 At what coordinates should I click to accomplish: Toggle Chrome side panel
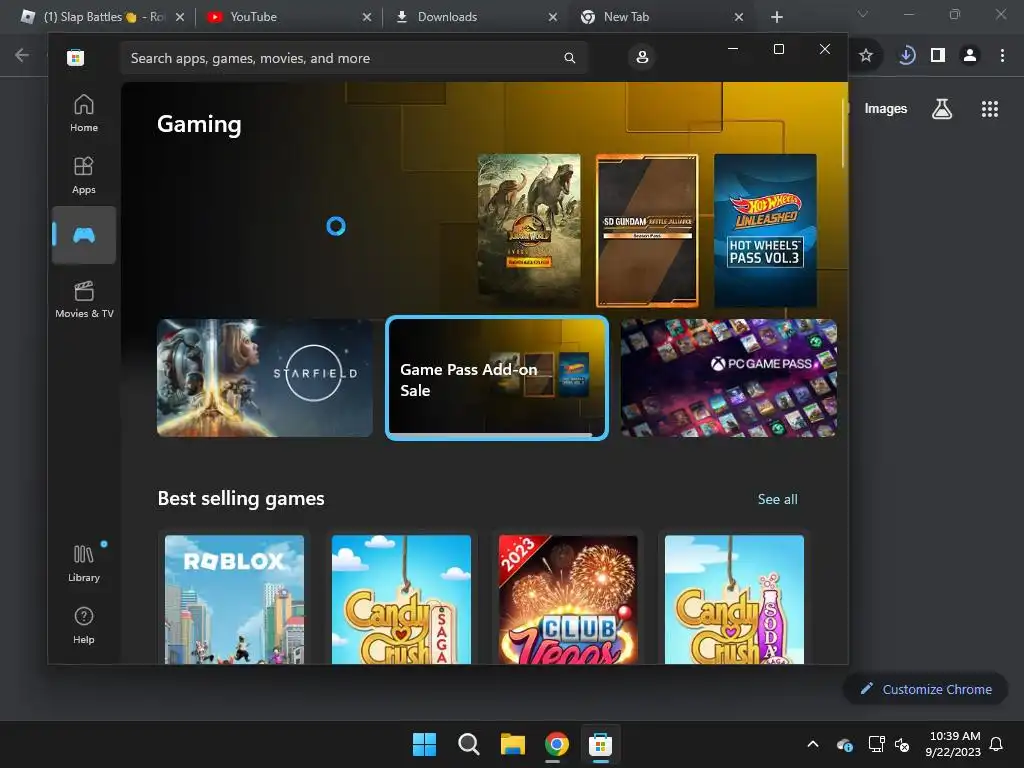938,56
